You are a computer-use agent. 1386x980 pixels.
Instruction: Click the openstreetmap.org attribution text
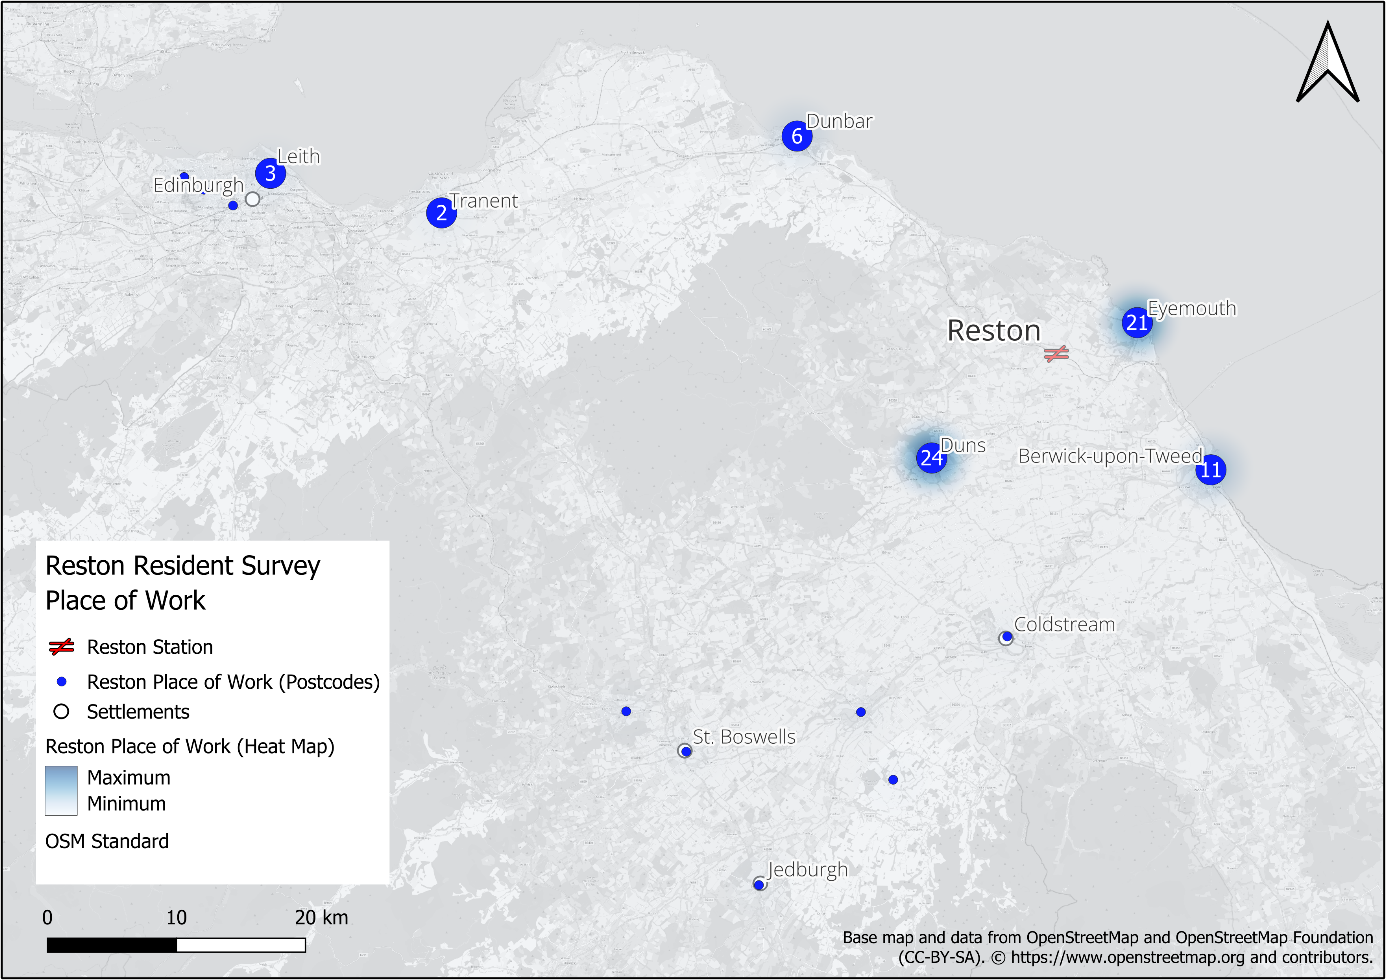[x=1128, y=957]
